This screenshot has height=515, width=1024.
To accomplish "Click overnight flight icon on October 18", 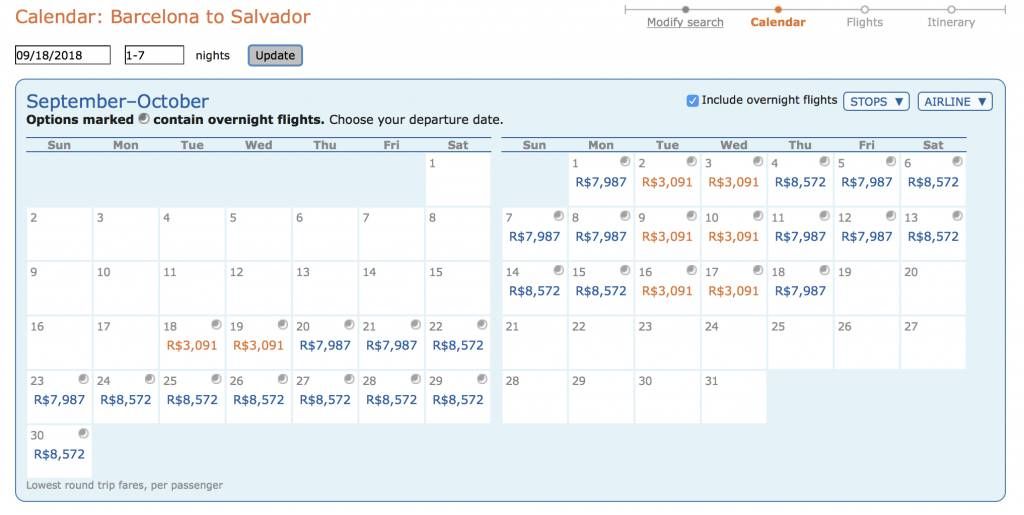I will (x=825, y=270).
